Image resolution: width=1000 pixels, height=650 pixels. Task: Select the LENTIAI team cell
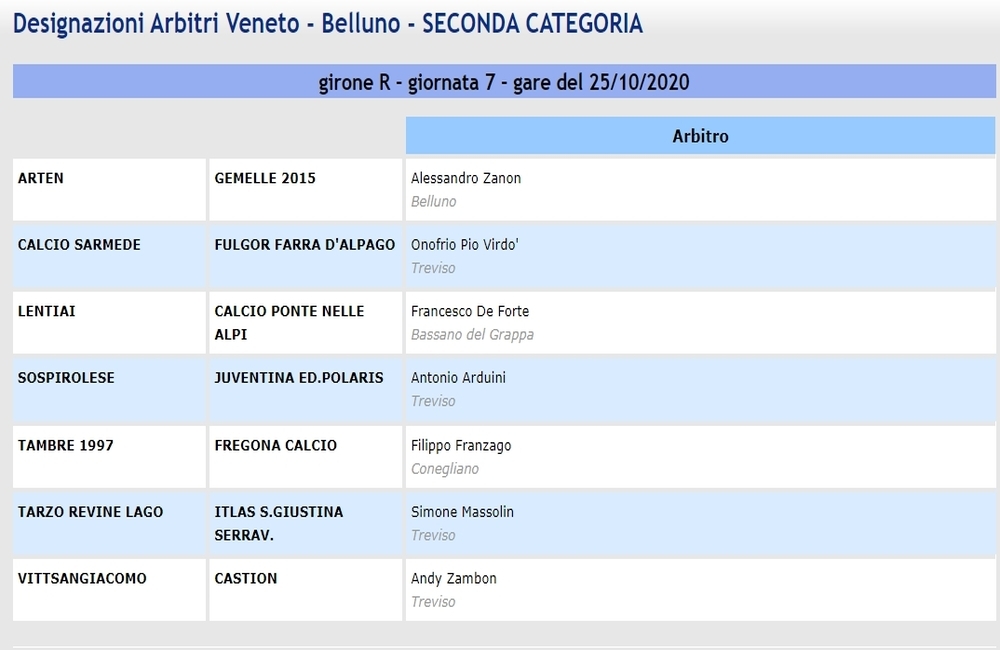click(x=109, y=323)
